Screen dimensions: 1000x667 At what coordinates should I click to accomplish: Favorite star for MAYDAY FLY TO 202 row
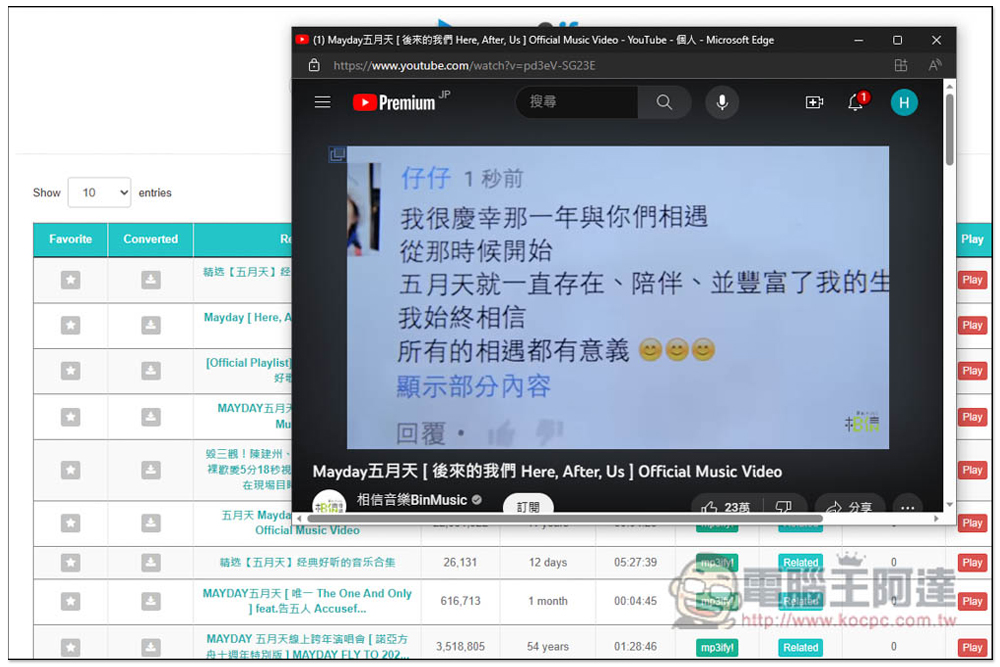coord(70,647)
